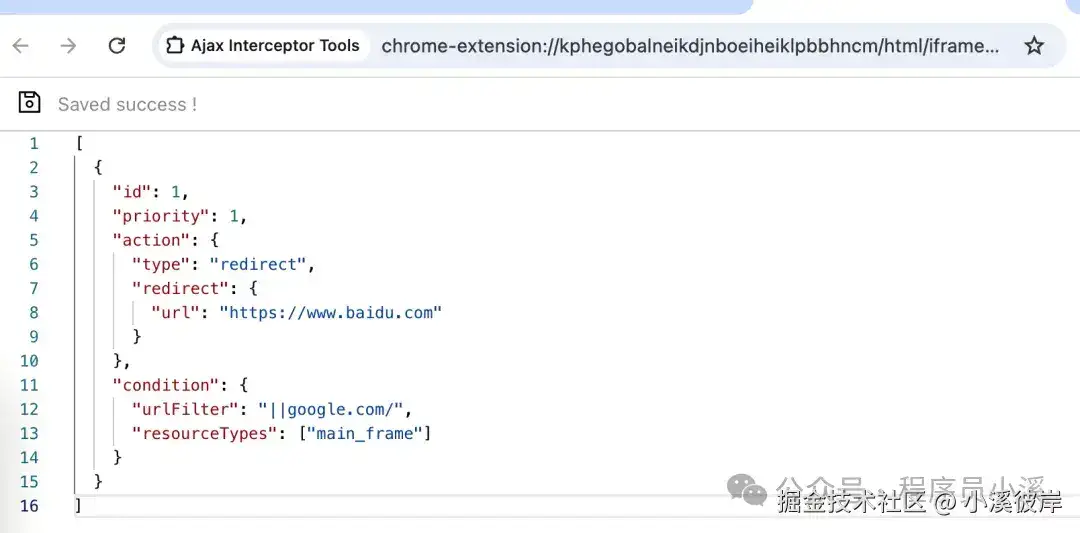
Task: Place cursor after closing bracket on line 16
Action: tap(83, 506)
